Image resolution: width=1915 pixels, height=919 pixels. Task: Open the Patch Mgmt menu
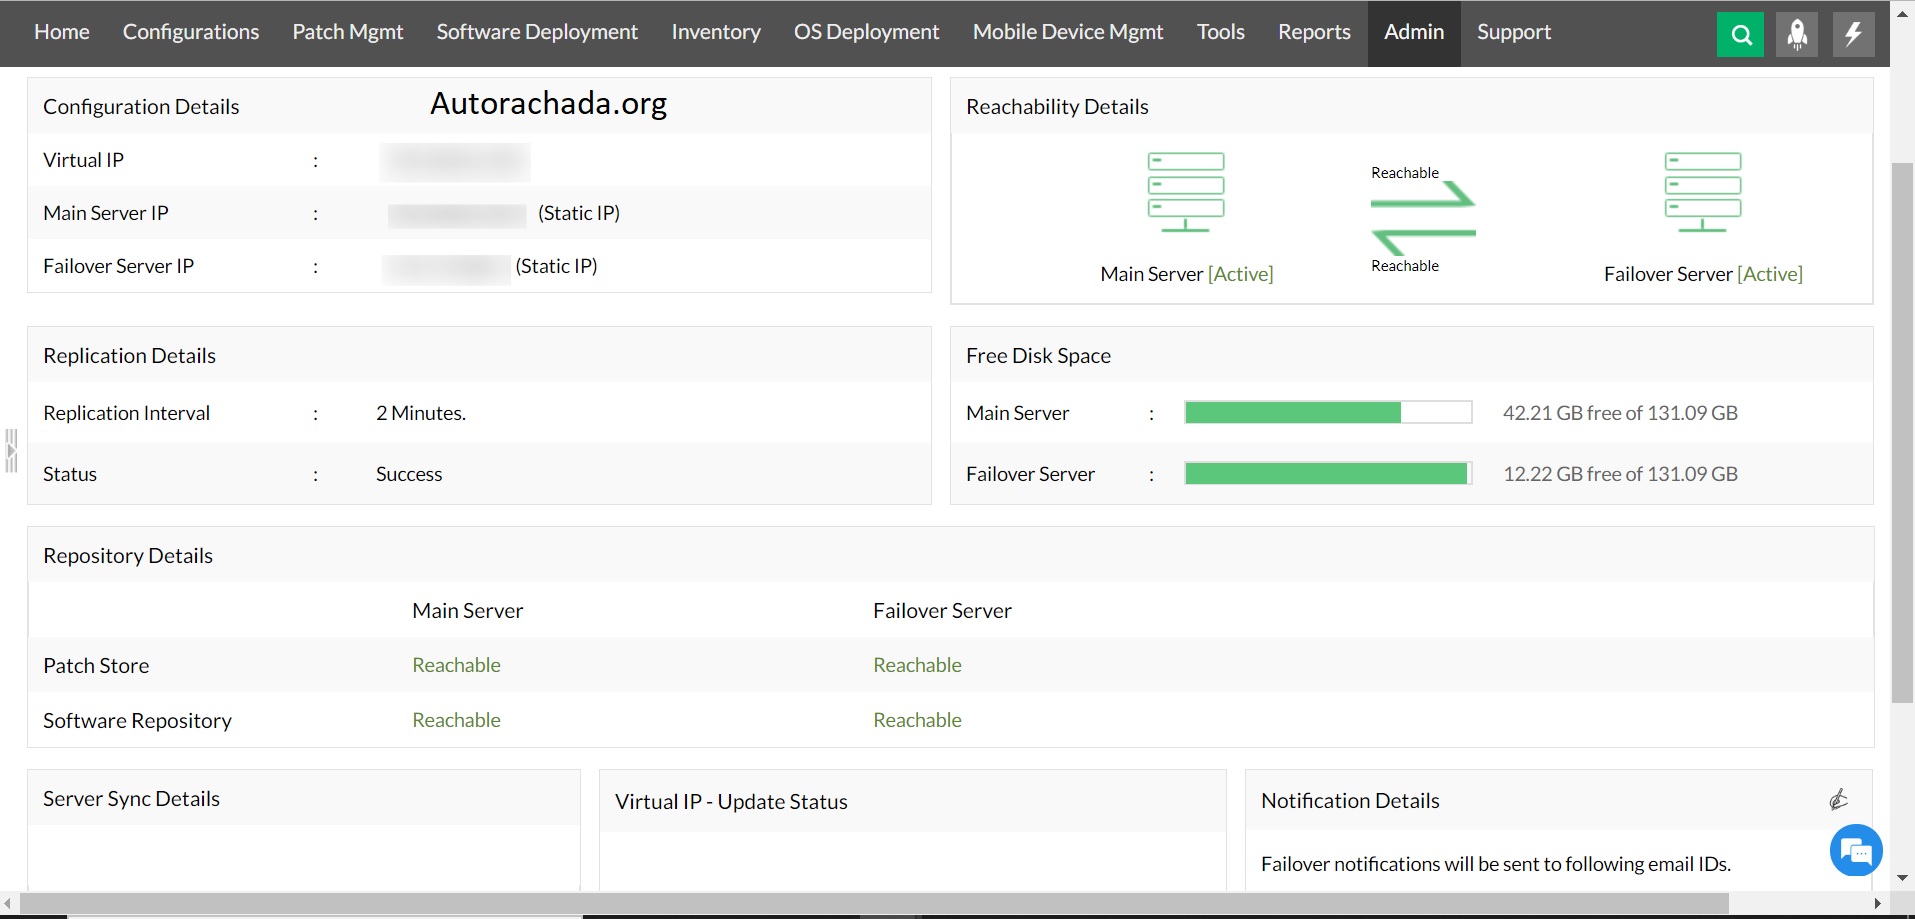click(347, 32)
